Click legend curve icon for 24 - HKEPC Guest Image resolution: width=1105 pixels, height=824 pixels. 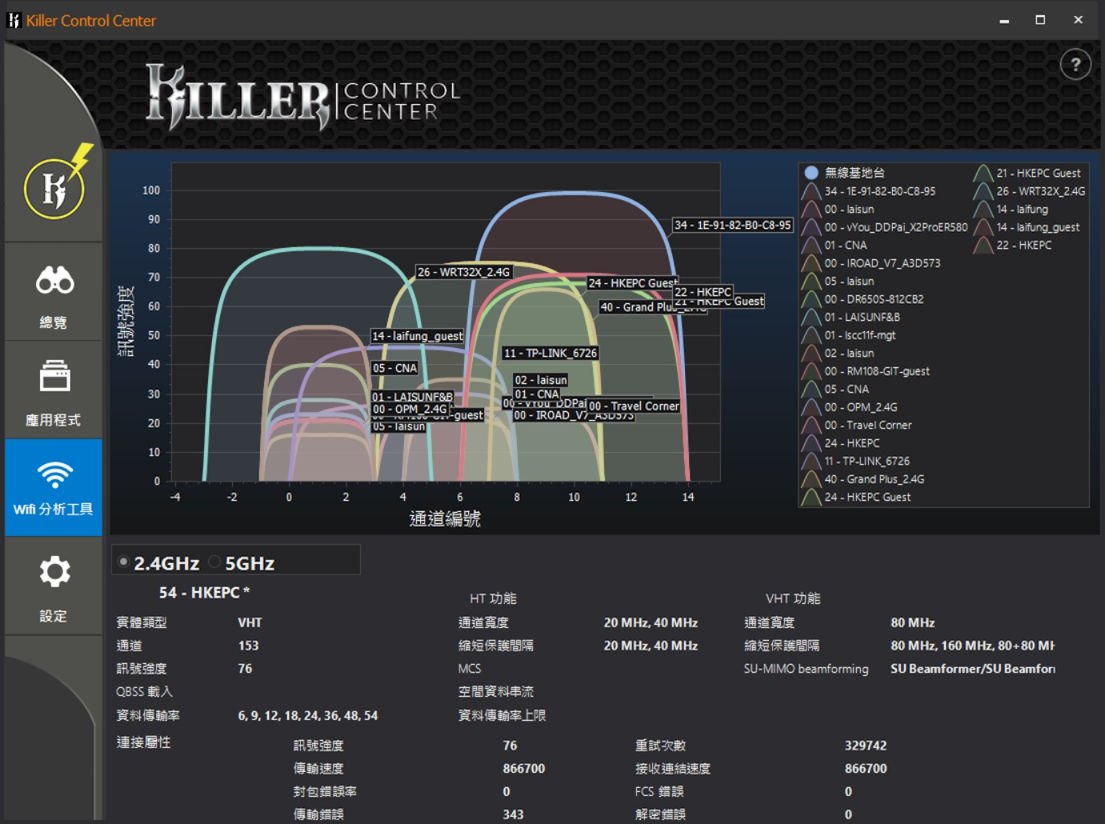click(x=812, y=497)
